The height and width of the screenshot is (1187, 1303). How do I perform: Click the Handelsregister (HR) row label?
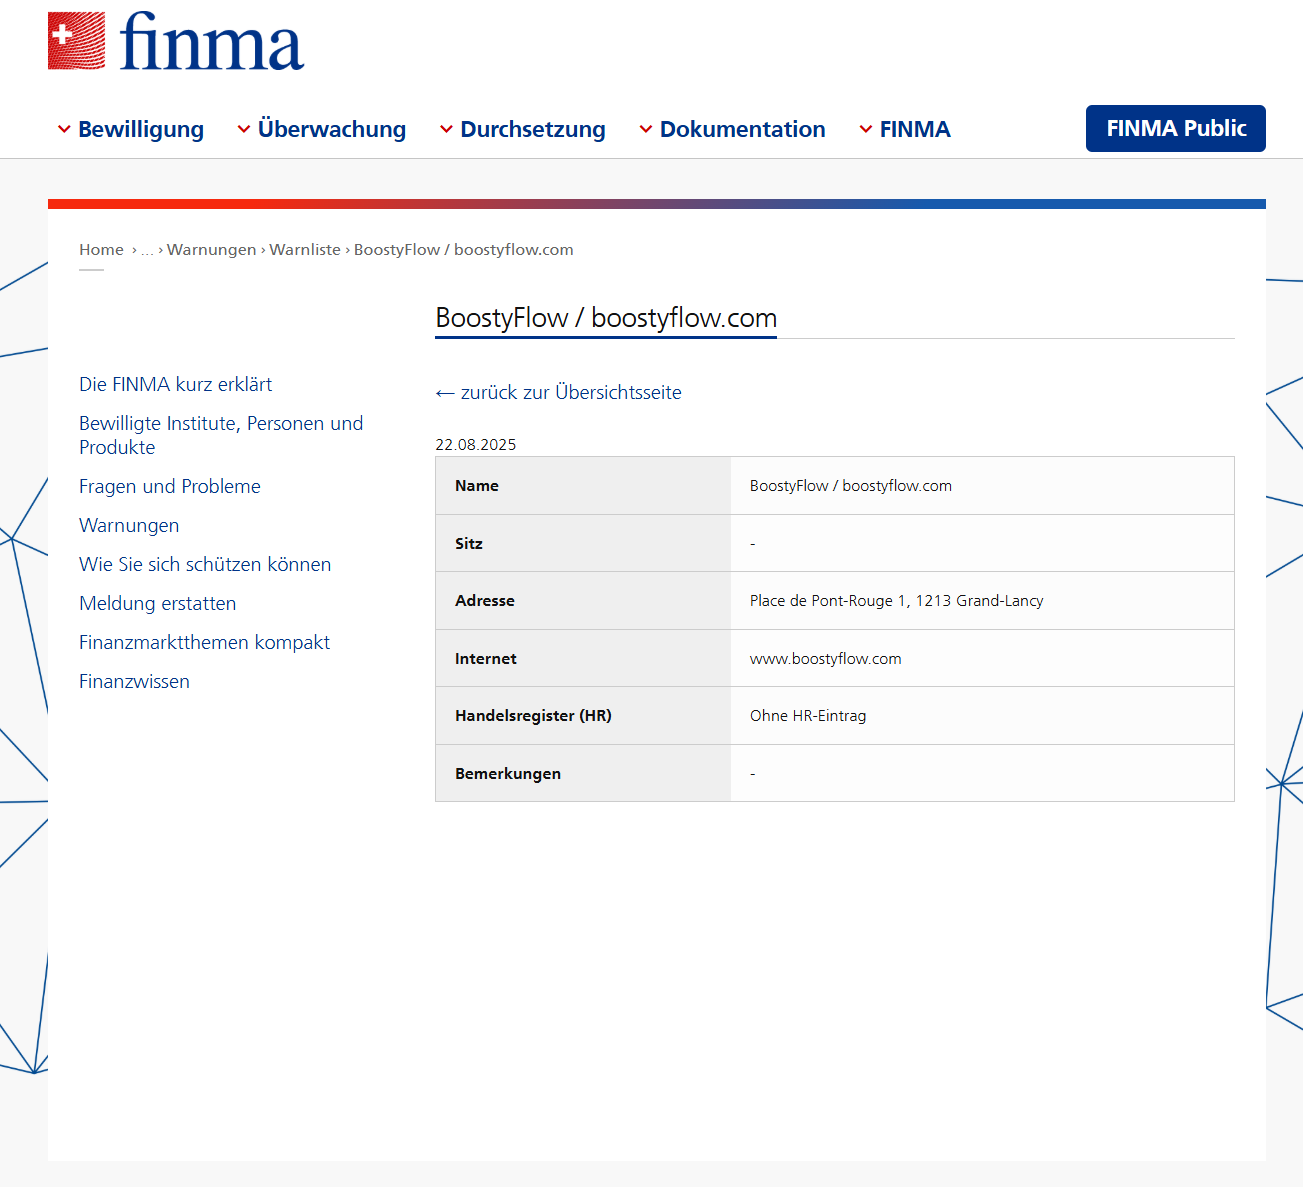pyautogui.click(x=533, y=716)
